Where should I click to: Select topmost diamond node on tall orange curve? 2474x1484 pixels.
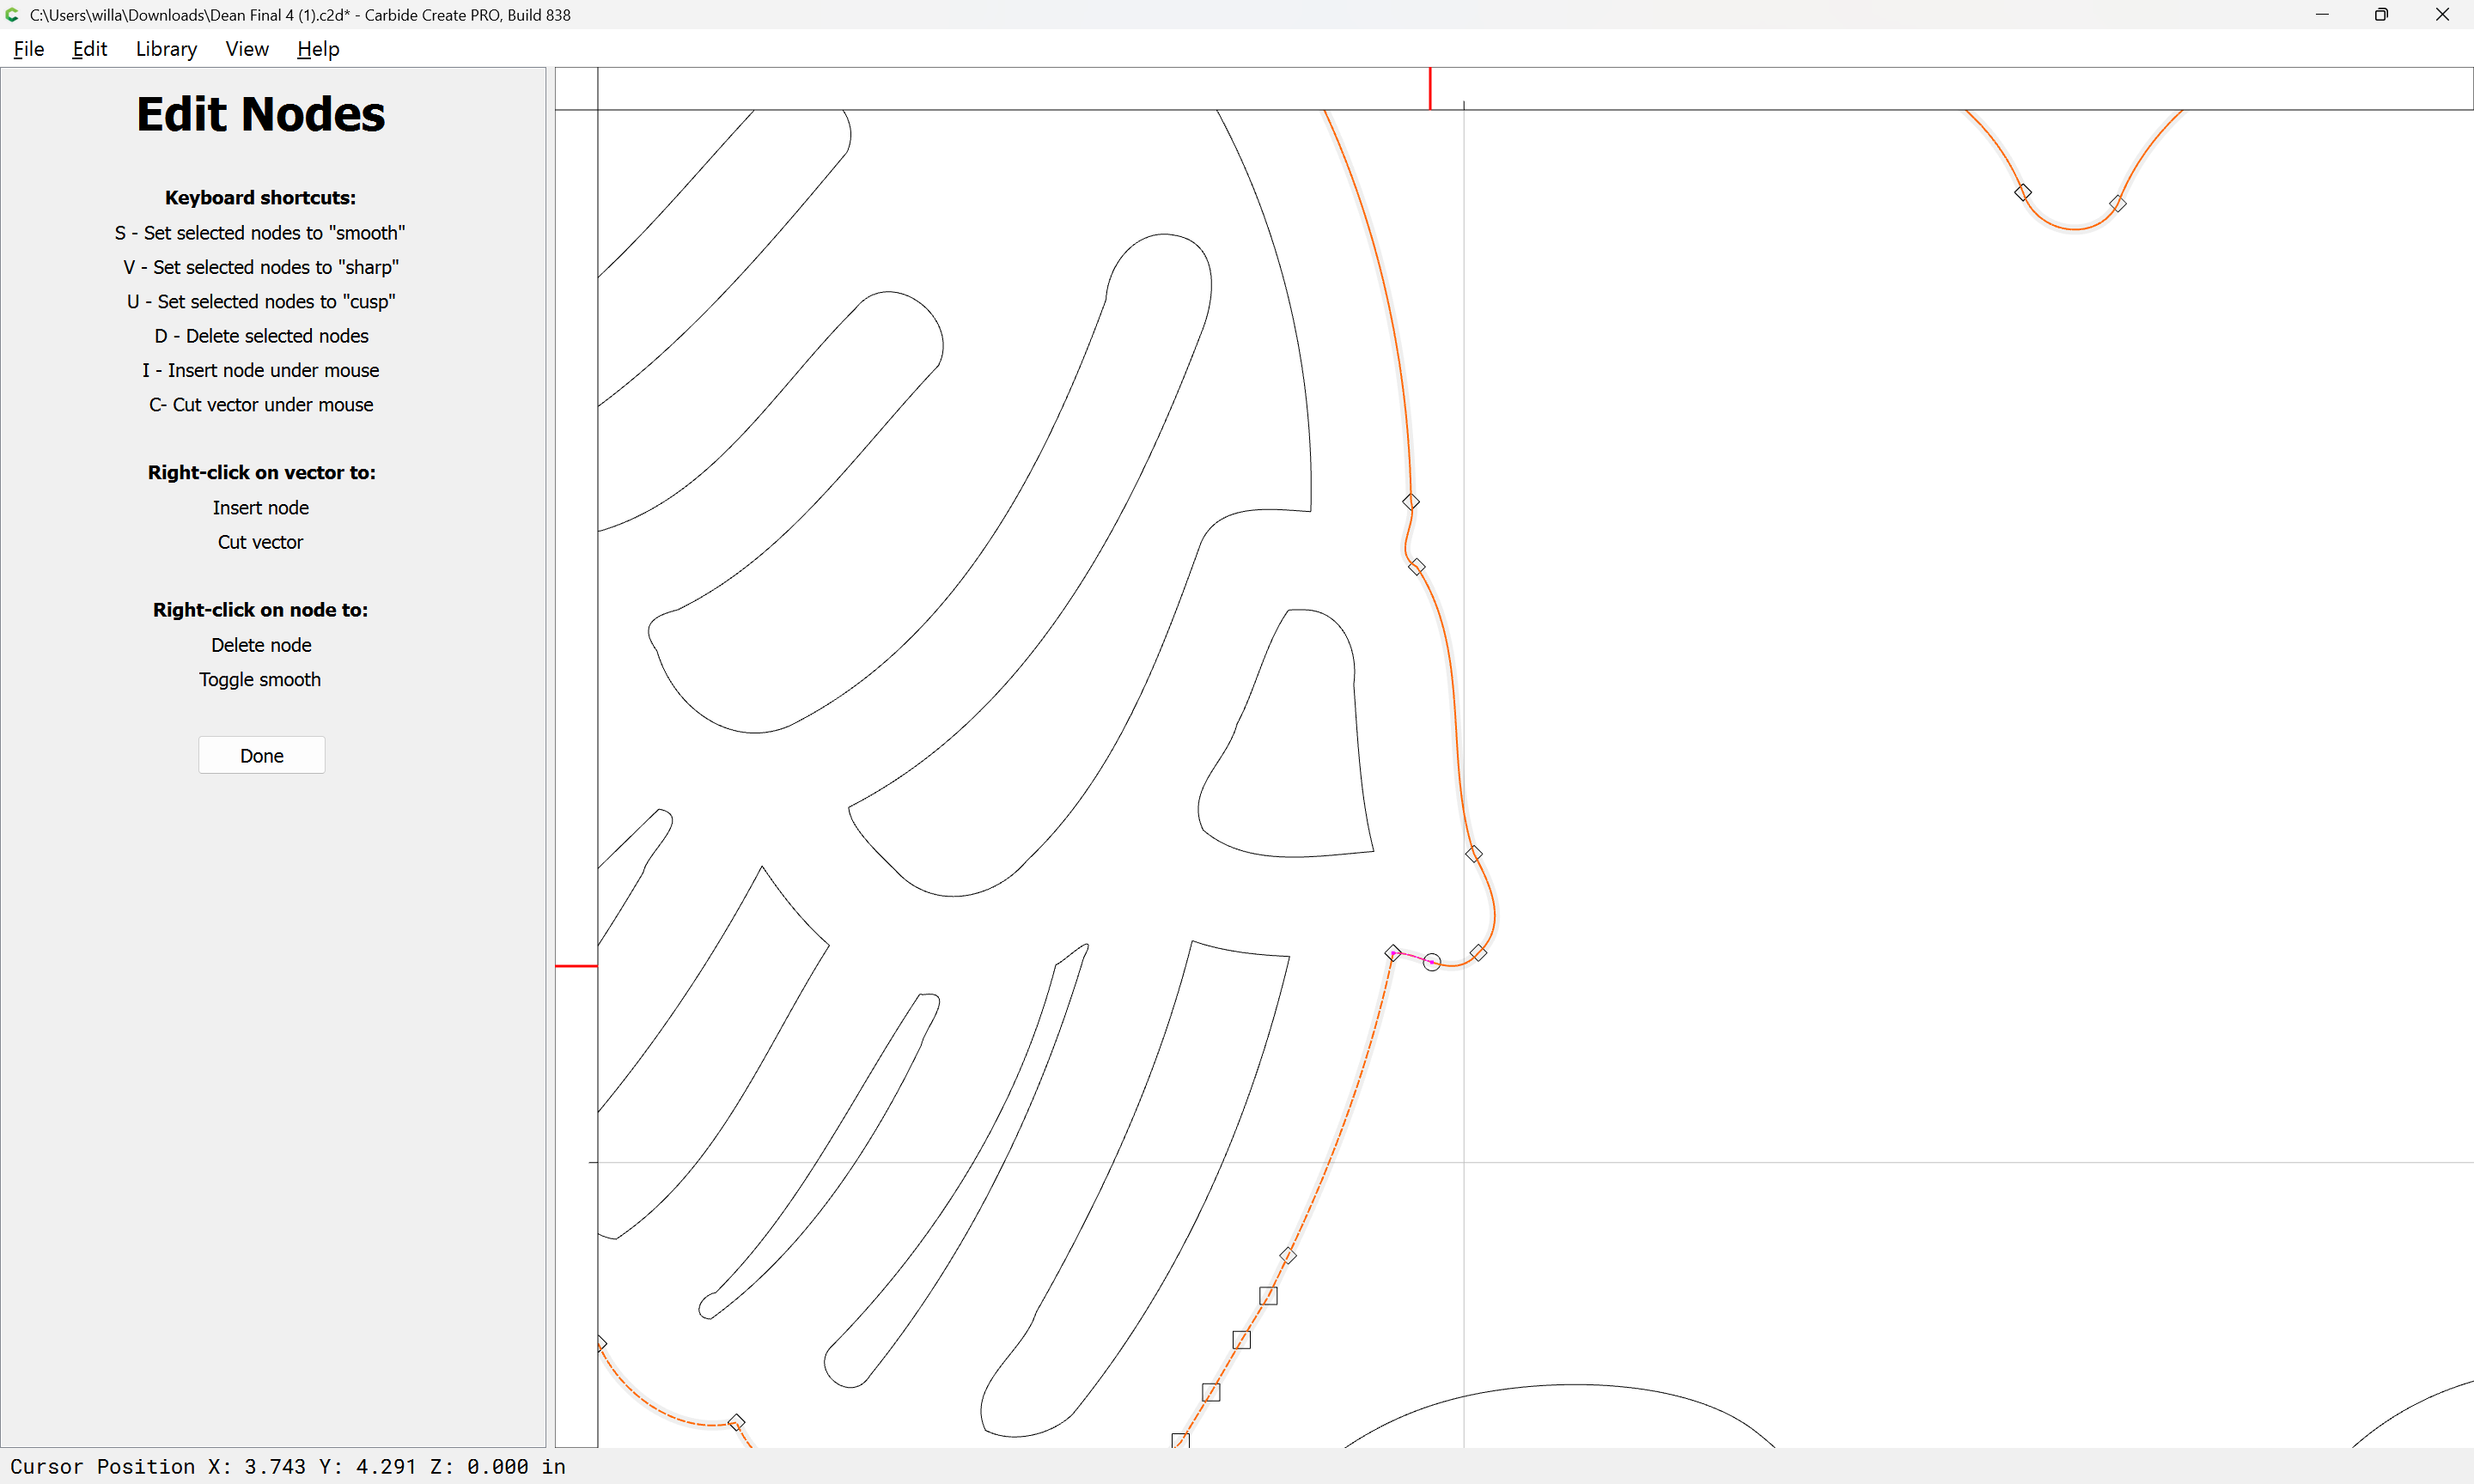click(1410, 502)
